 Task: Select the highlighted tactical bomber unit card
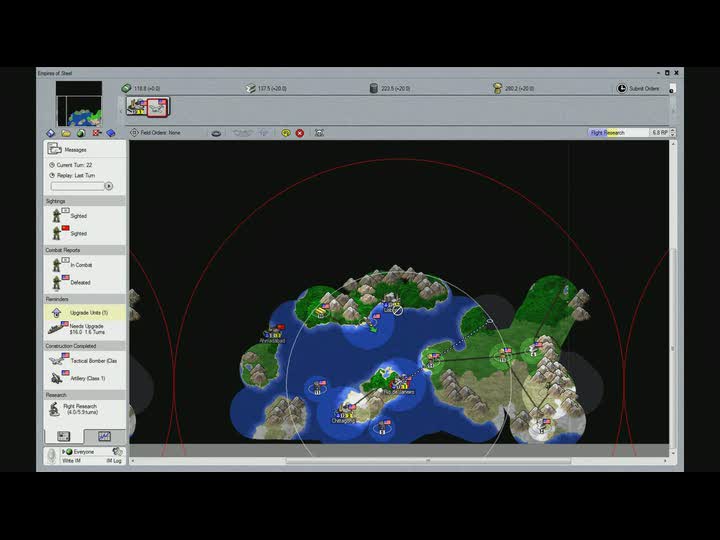158,107
